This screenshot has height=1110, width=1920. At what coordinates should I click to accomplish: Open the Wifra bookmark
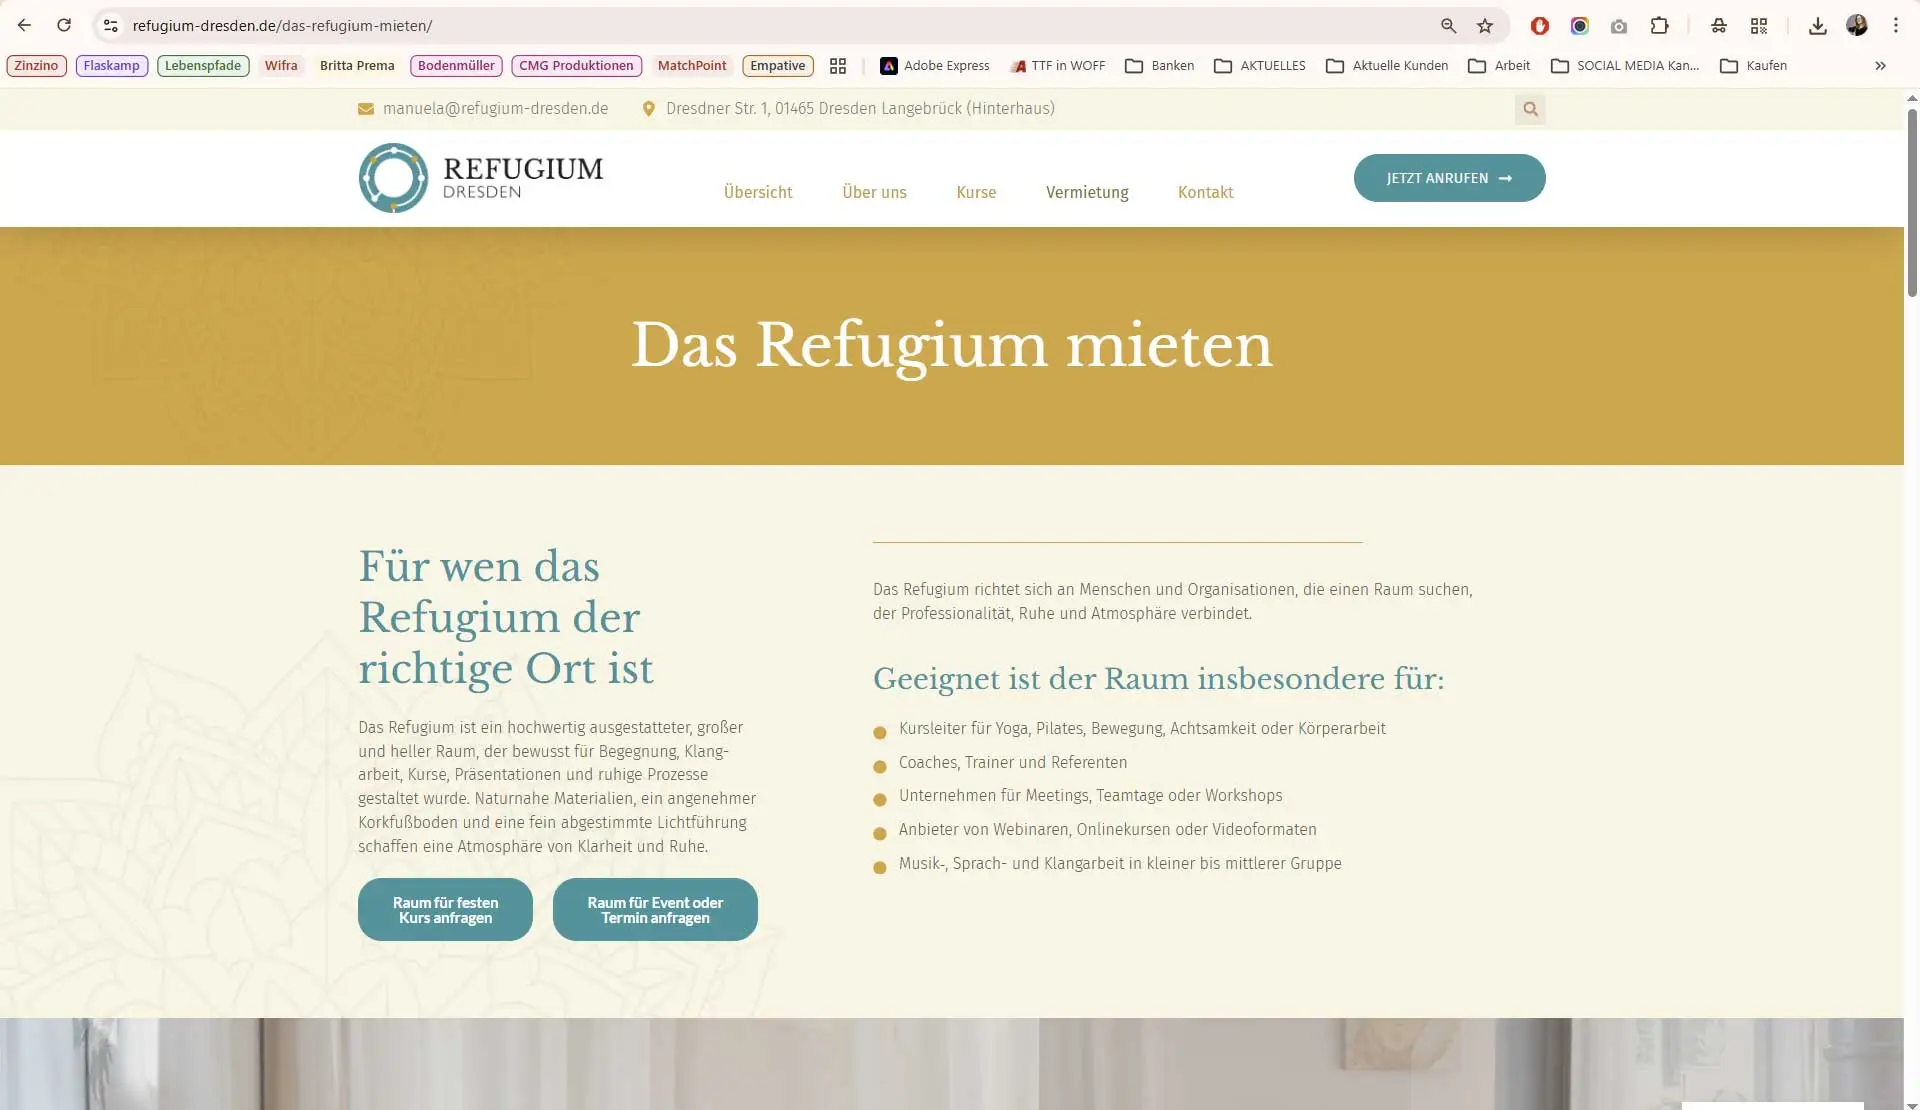pos(281,66)
